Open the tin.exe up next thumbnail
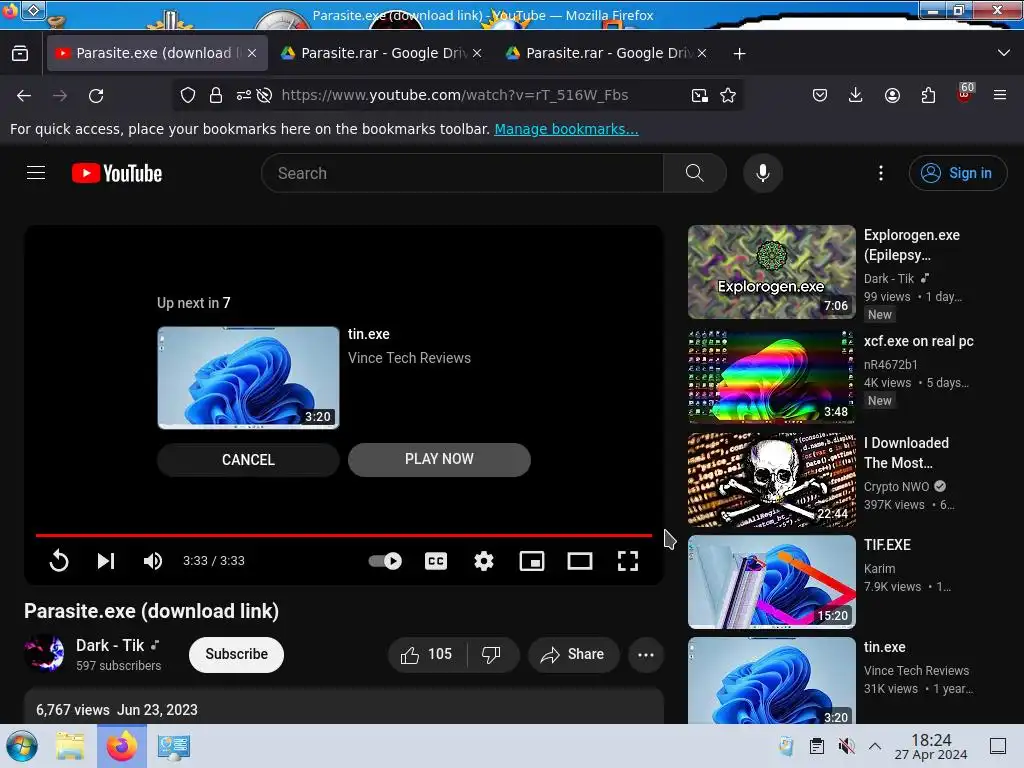 [x=248, y=377]
